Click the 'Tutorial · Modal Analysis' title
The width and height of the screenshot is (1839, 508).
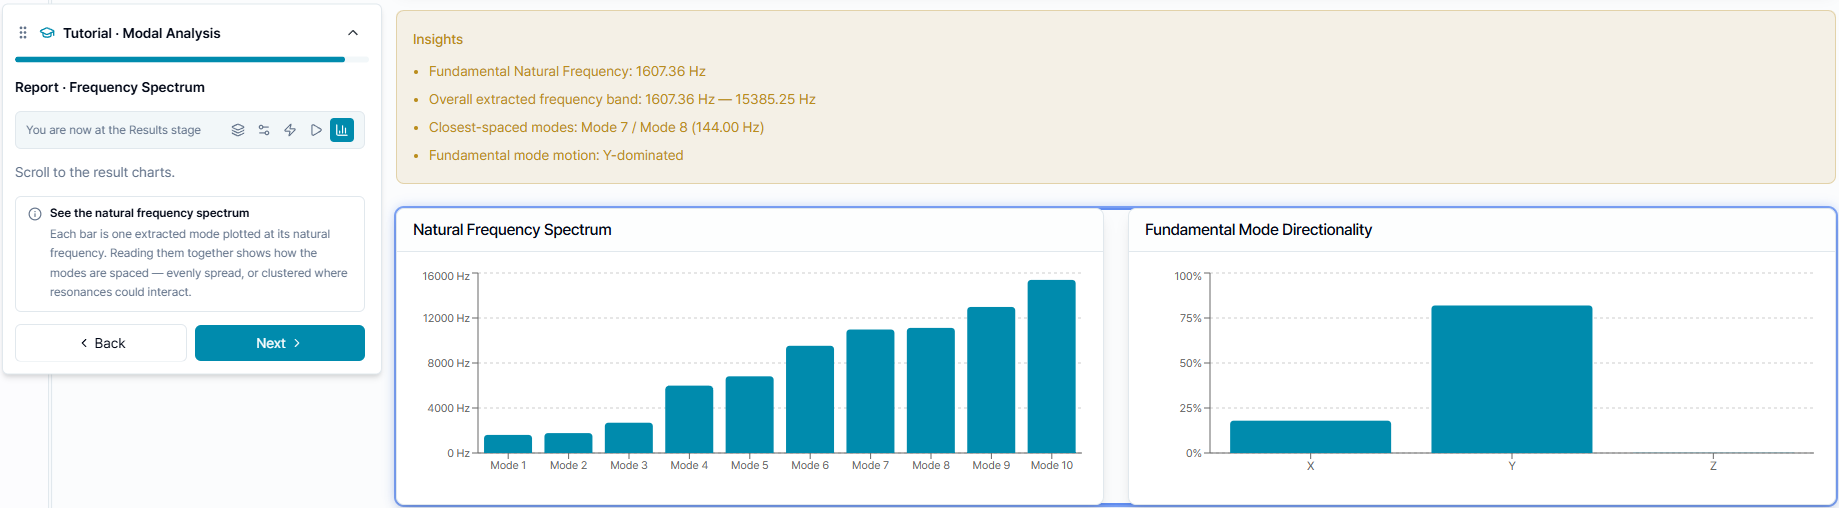pyautogui.click(x=141, y=33)
